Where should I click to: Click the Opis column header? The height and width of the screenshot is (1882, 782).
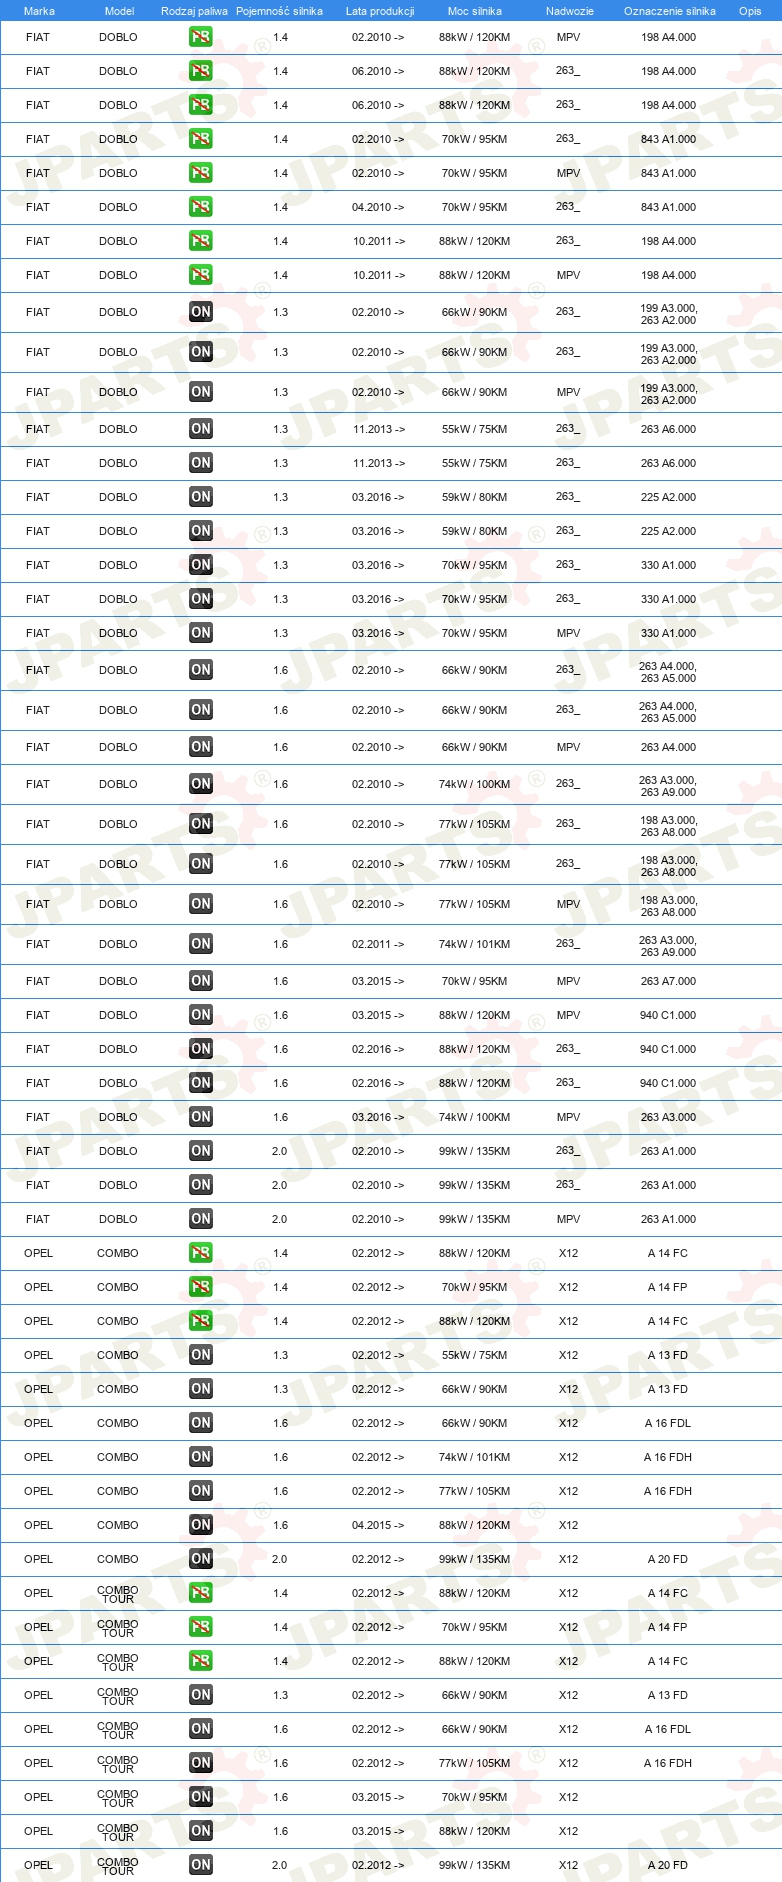click(750, 11)
